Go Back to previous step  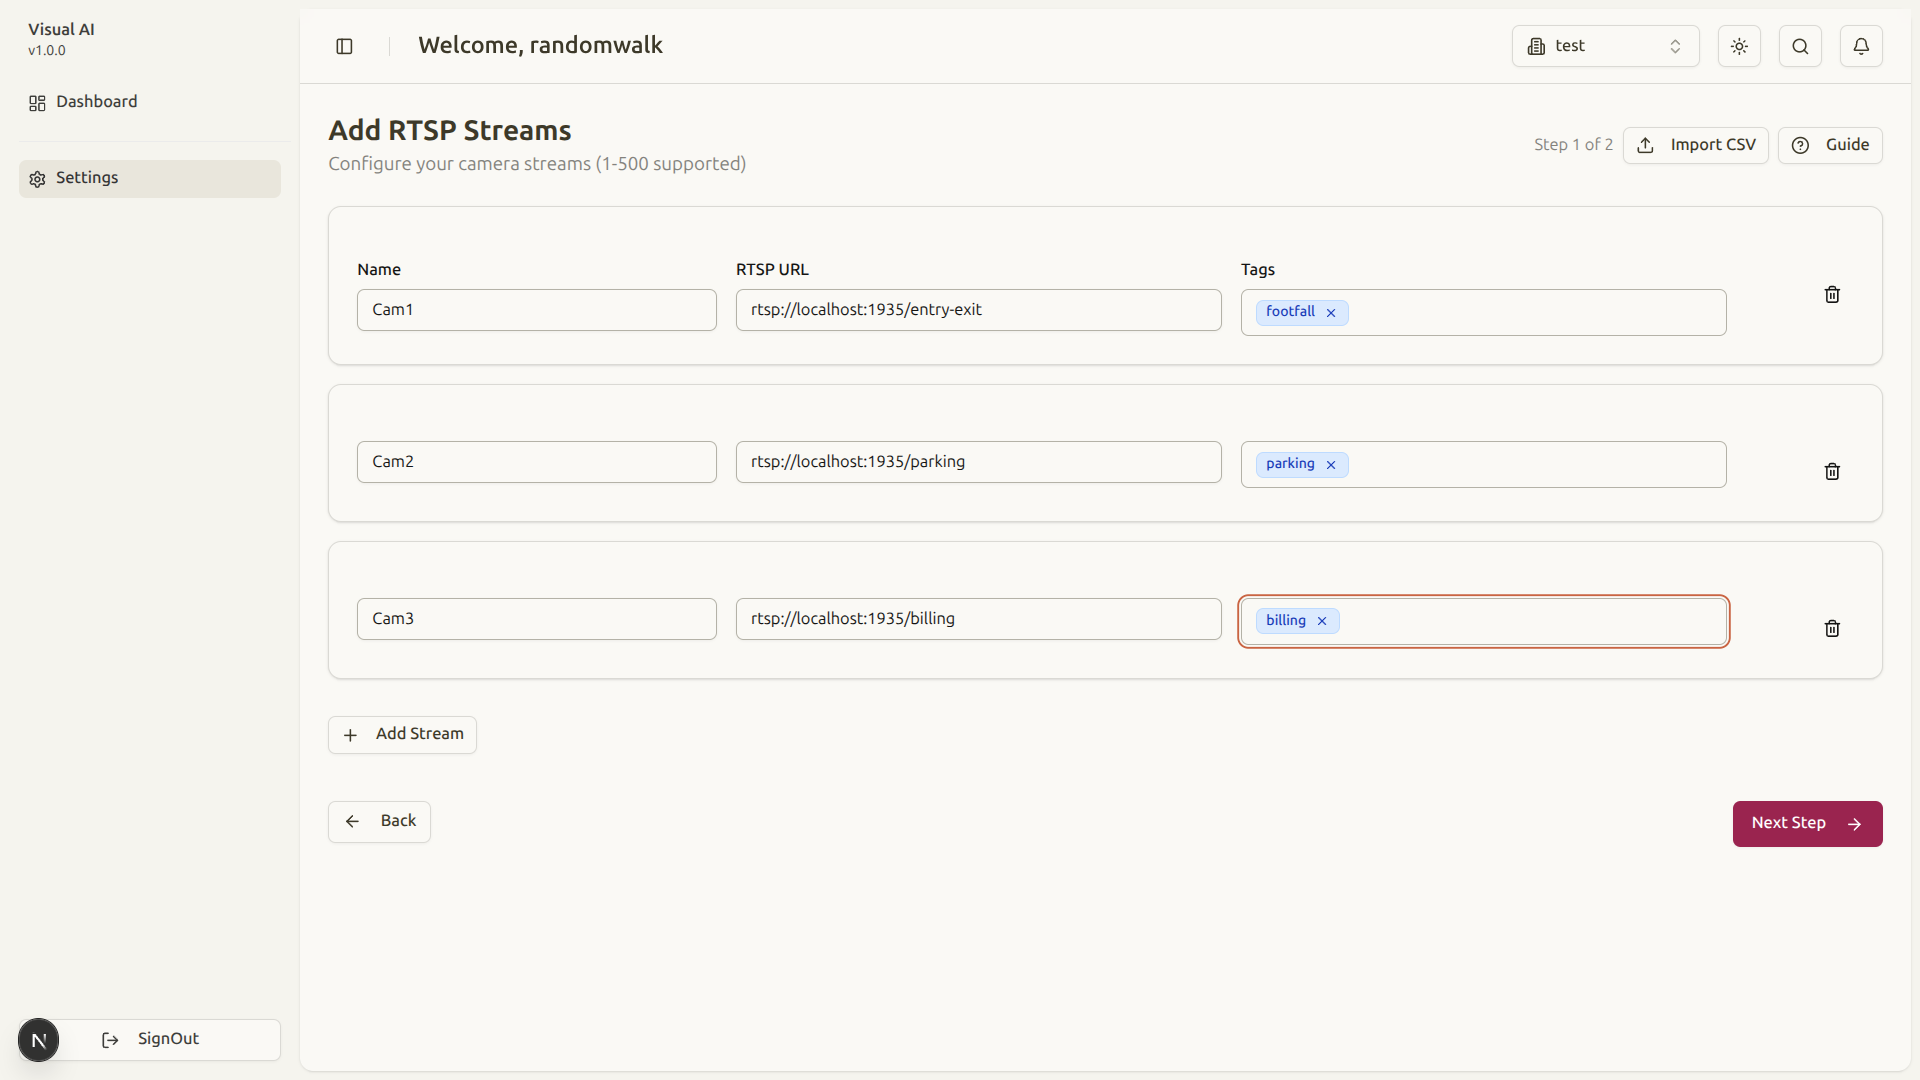(x=379, y=821)
